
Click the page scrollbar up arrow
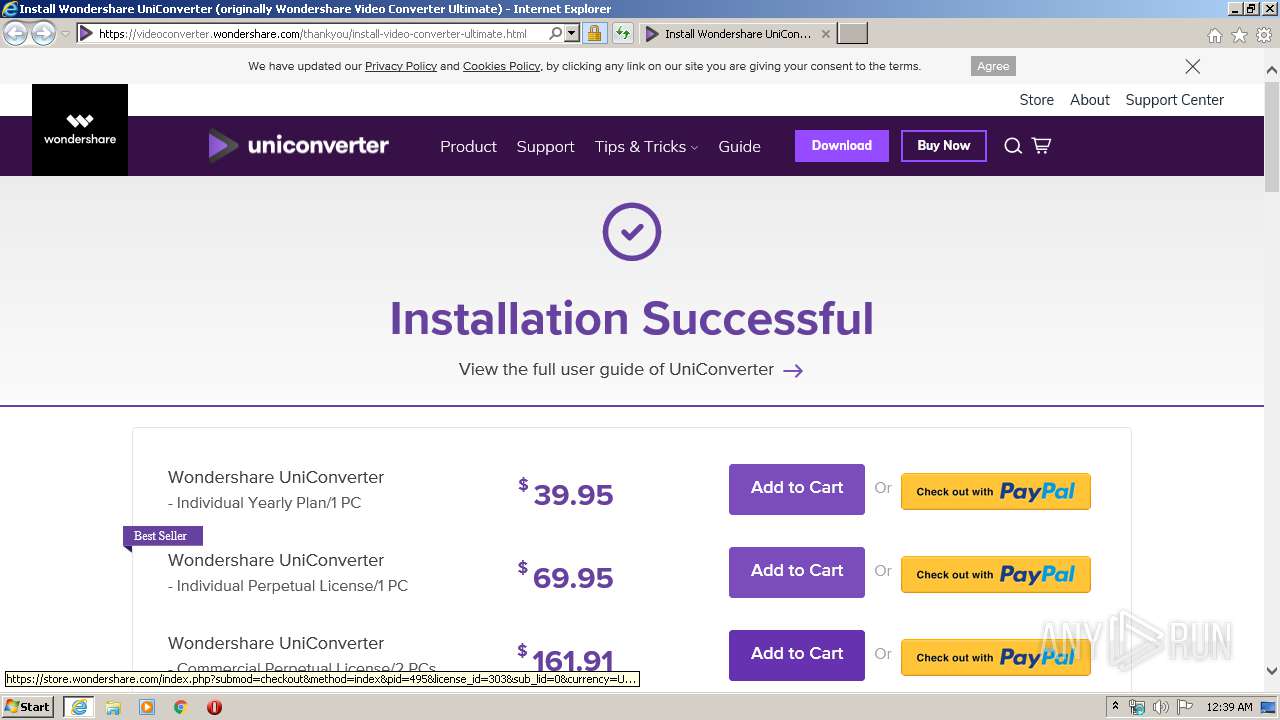[x=1272, y=70]
